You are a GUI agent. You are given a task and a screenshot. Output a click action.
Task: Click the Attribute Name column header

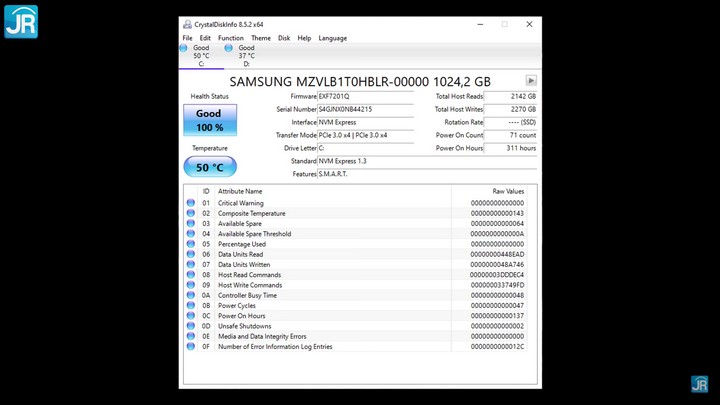coord(240,191)
